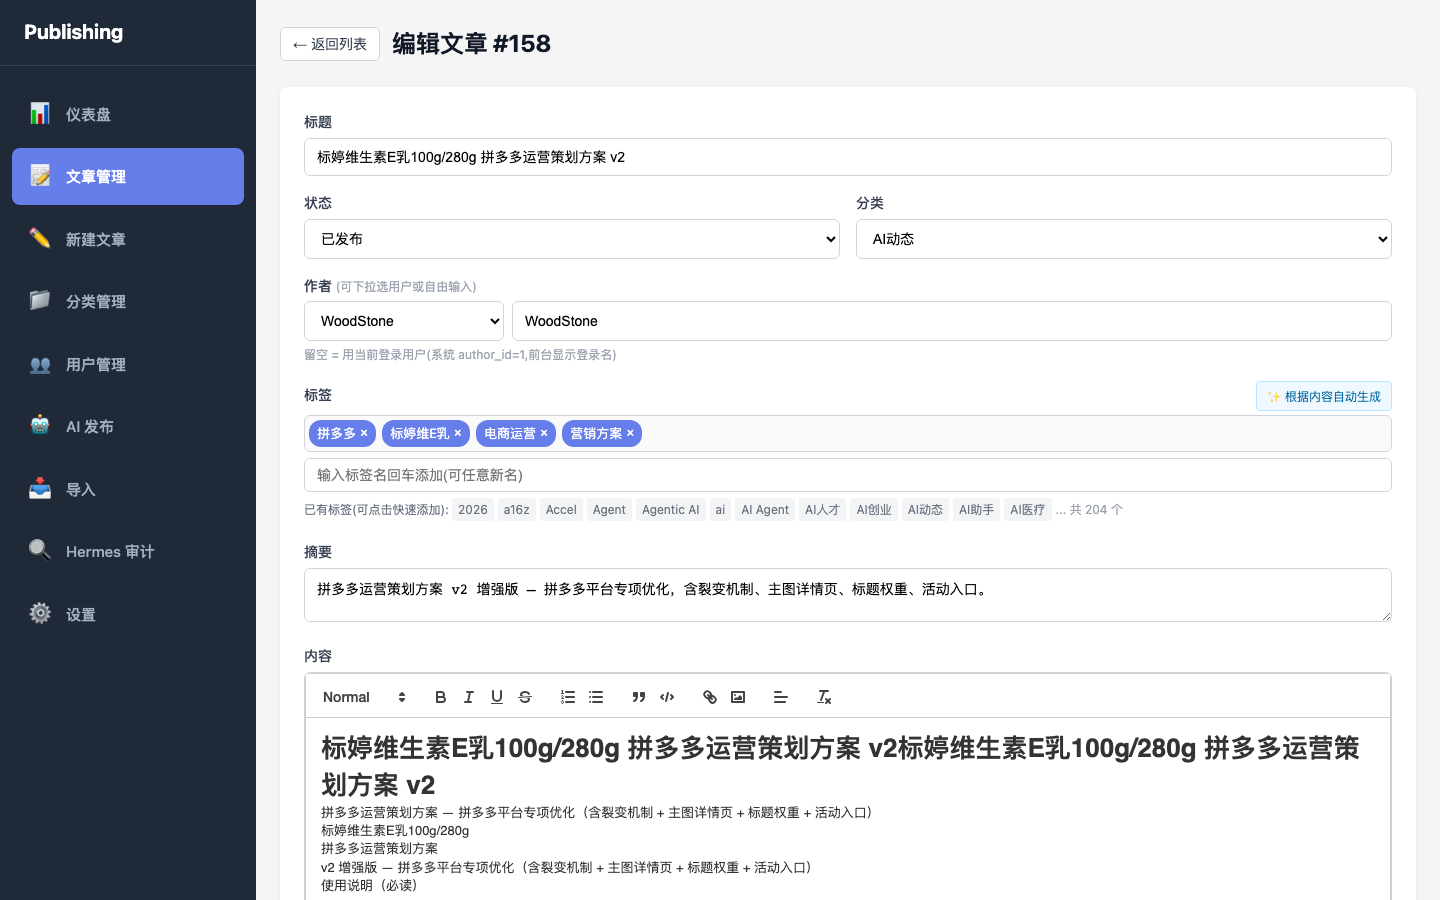Add the existing tag a16z
The height and width of the screenshot is (900, 1440).
pos(517,510)
